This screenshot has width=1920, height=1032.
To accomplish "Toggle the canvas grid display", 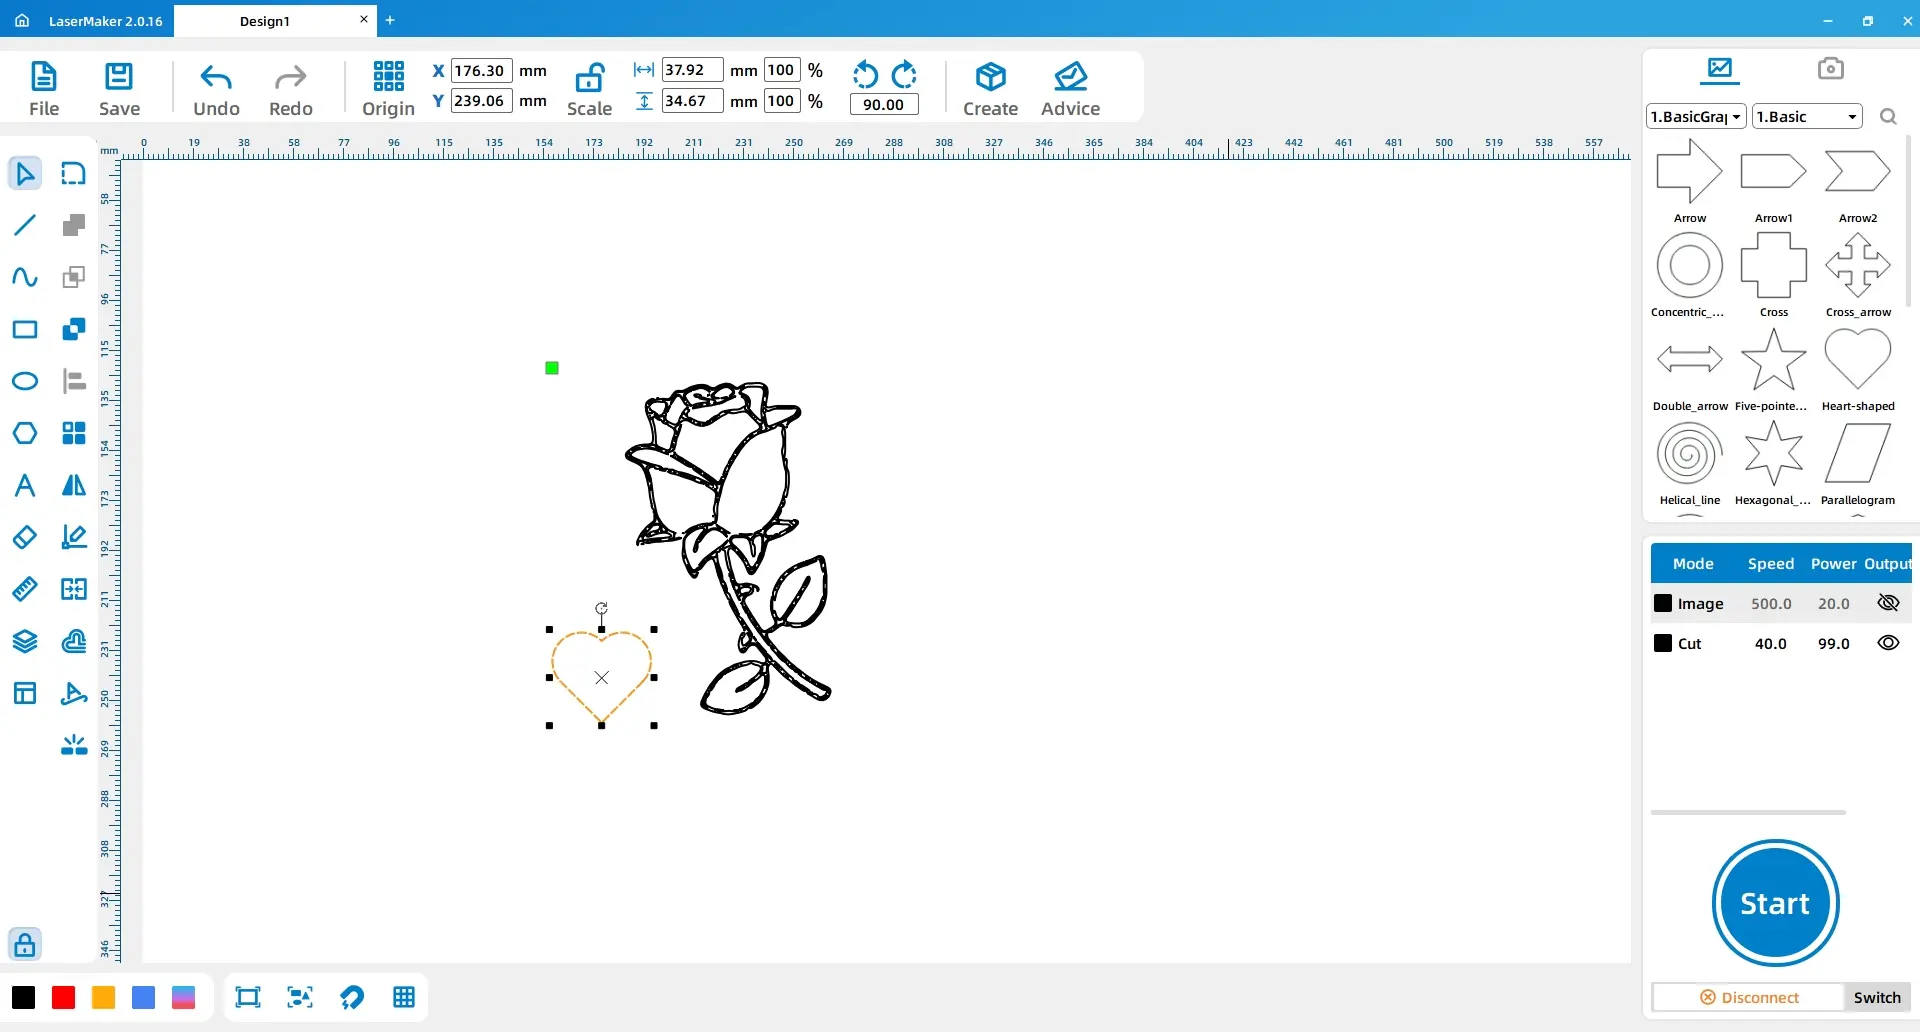I will tap(404, 997).
